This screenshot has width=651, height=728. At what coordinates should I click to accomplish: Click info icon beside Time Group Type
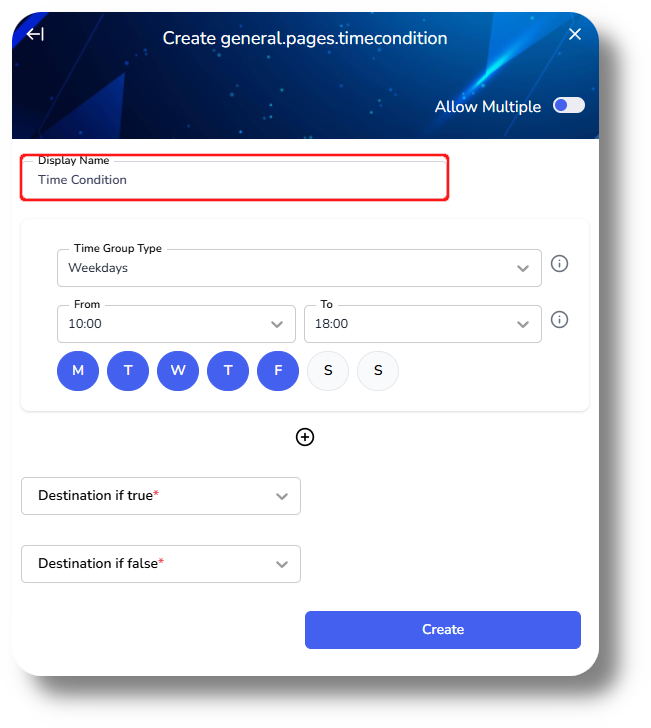[559, 264]
